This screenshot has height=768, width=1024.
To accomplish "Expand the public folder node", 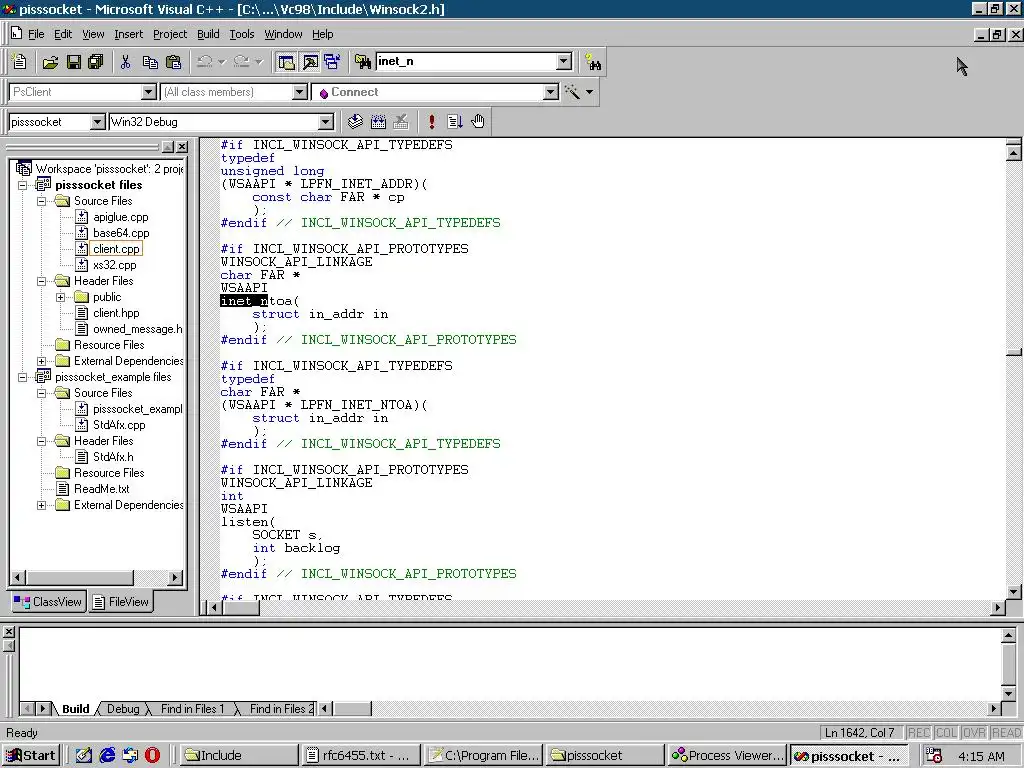I will (61, 297).
